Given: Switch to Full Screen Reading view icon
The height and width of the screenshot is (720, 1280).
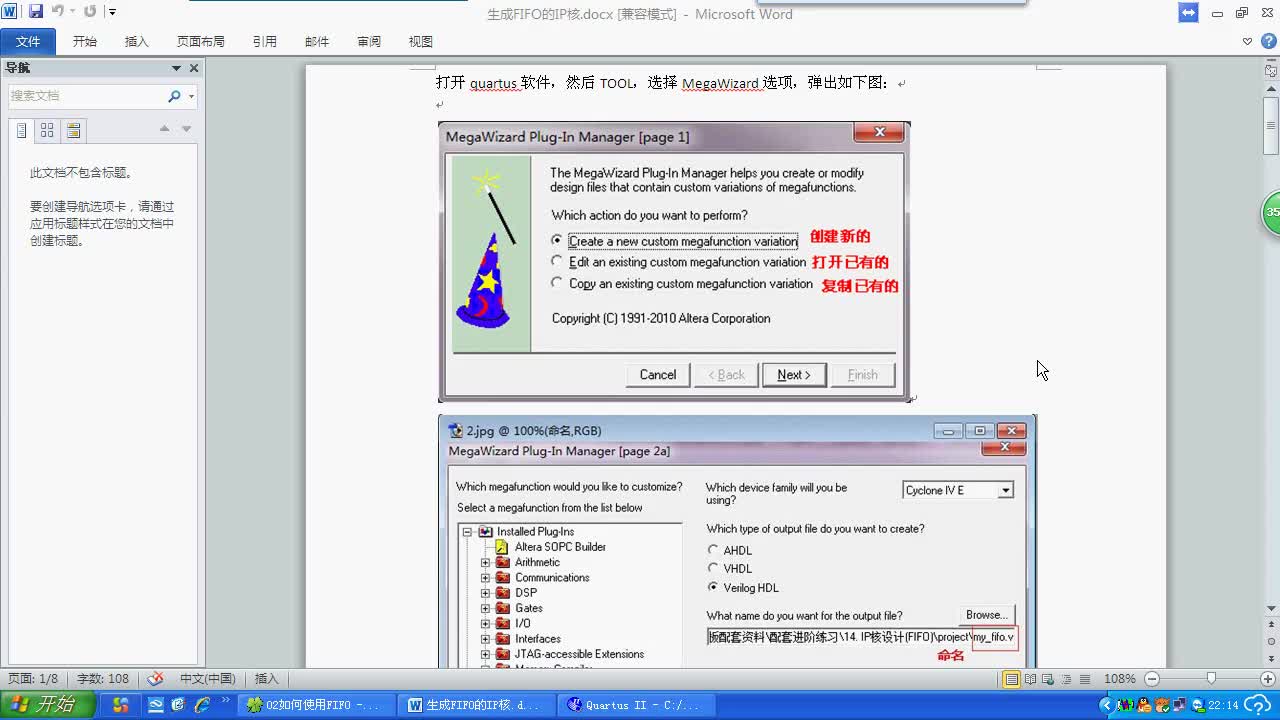Looking at the screenshot, I should 1030,679.
